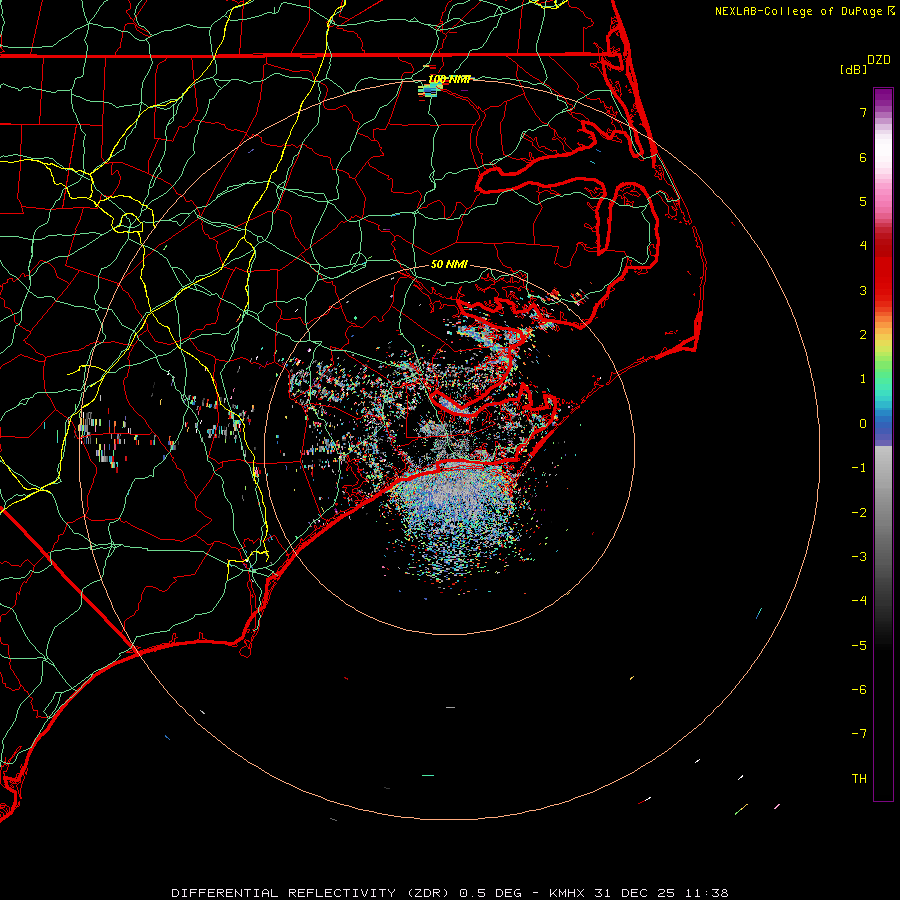900x900 pixels.
Task: Click scale value 3 on legend
Action: click(x=863, y=290)
